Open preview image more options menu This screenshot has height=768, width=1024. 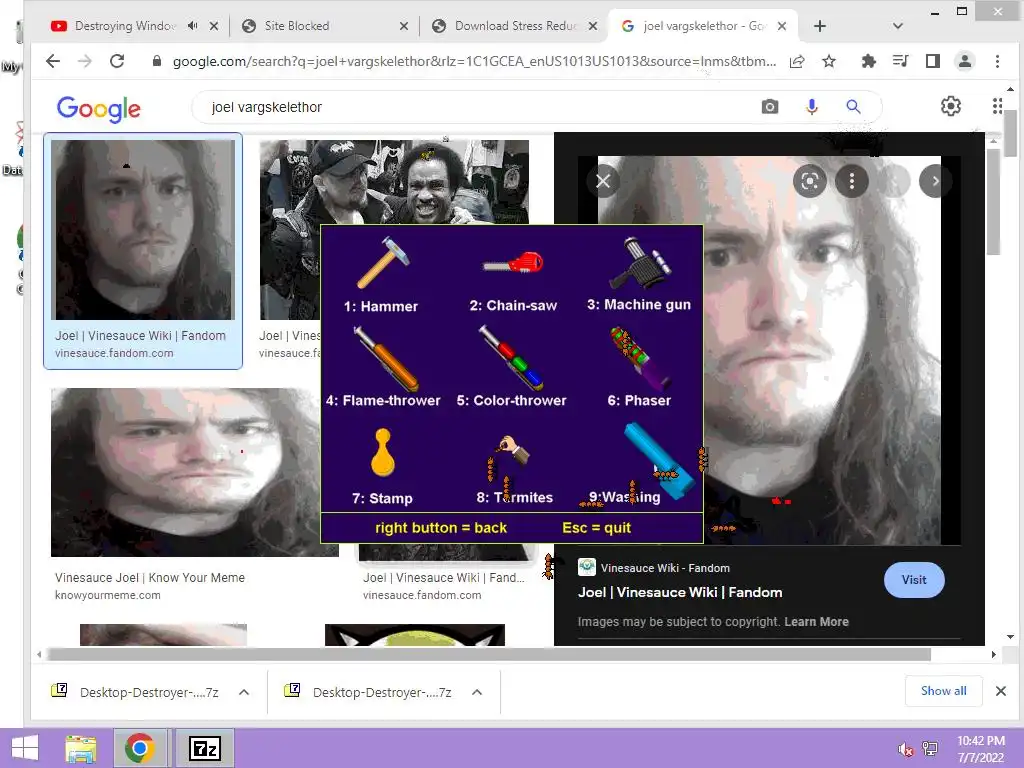click(852, 181)
